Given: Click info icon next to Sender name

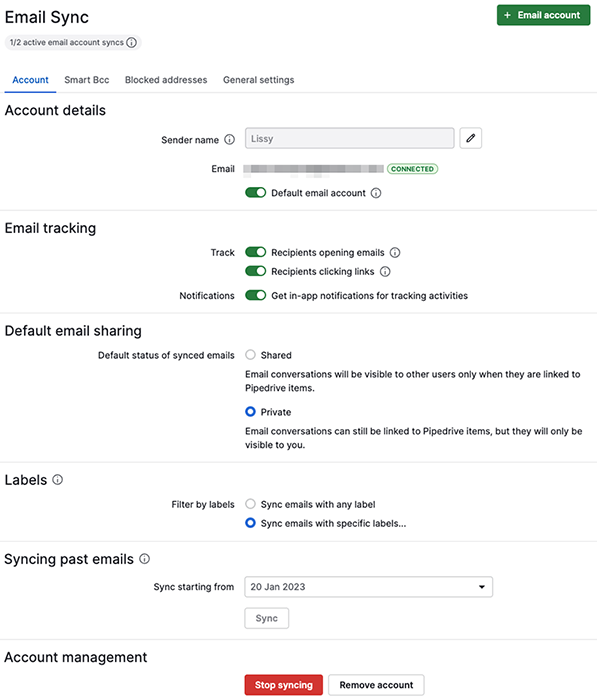Looking at the screenshot, I should click(230, 140).
